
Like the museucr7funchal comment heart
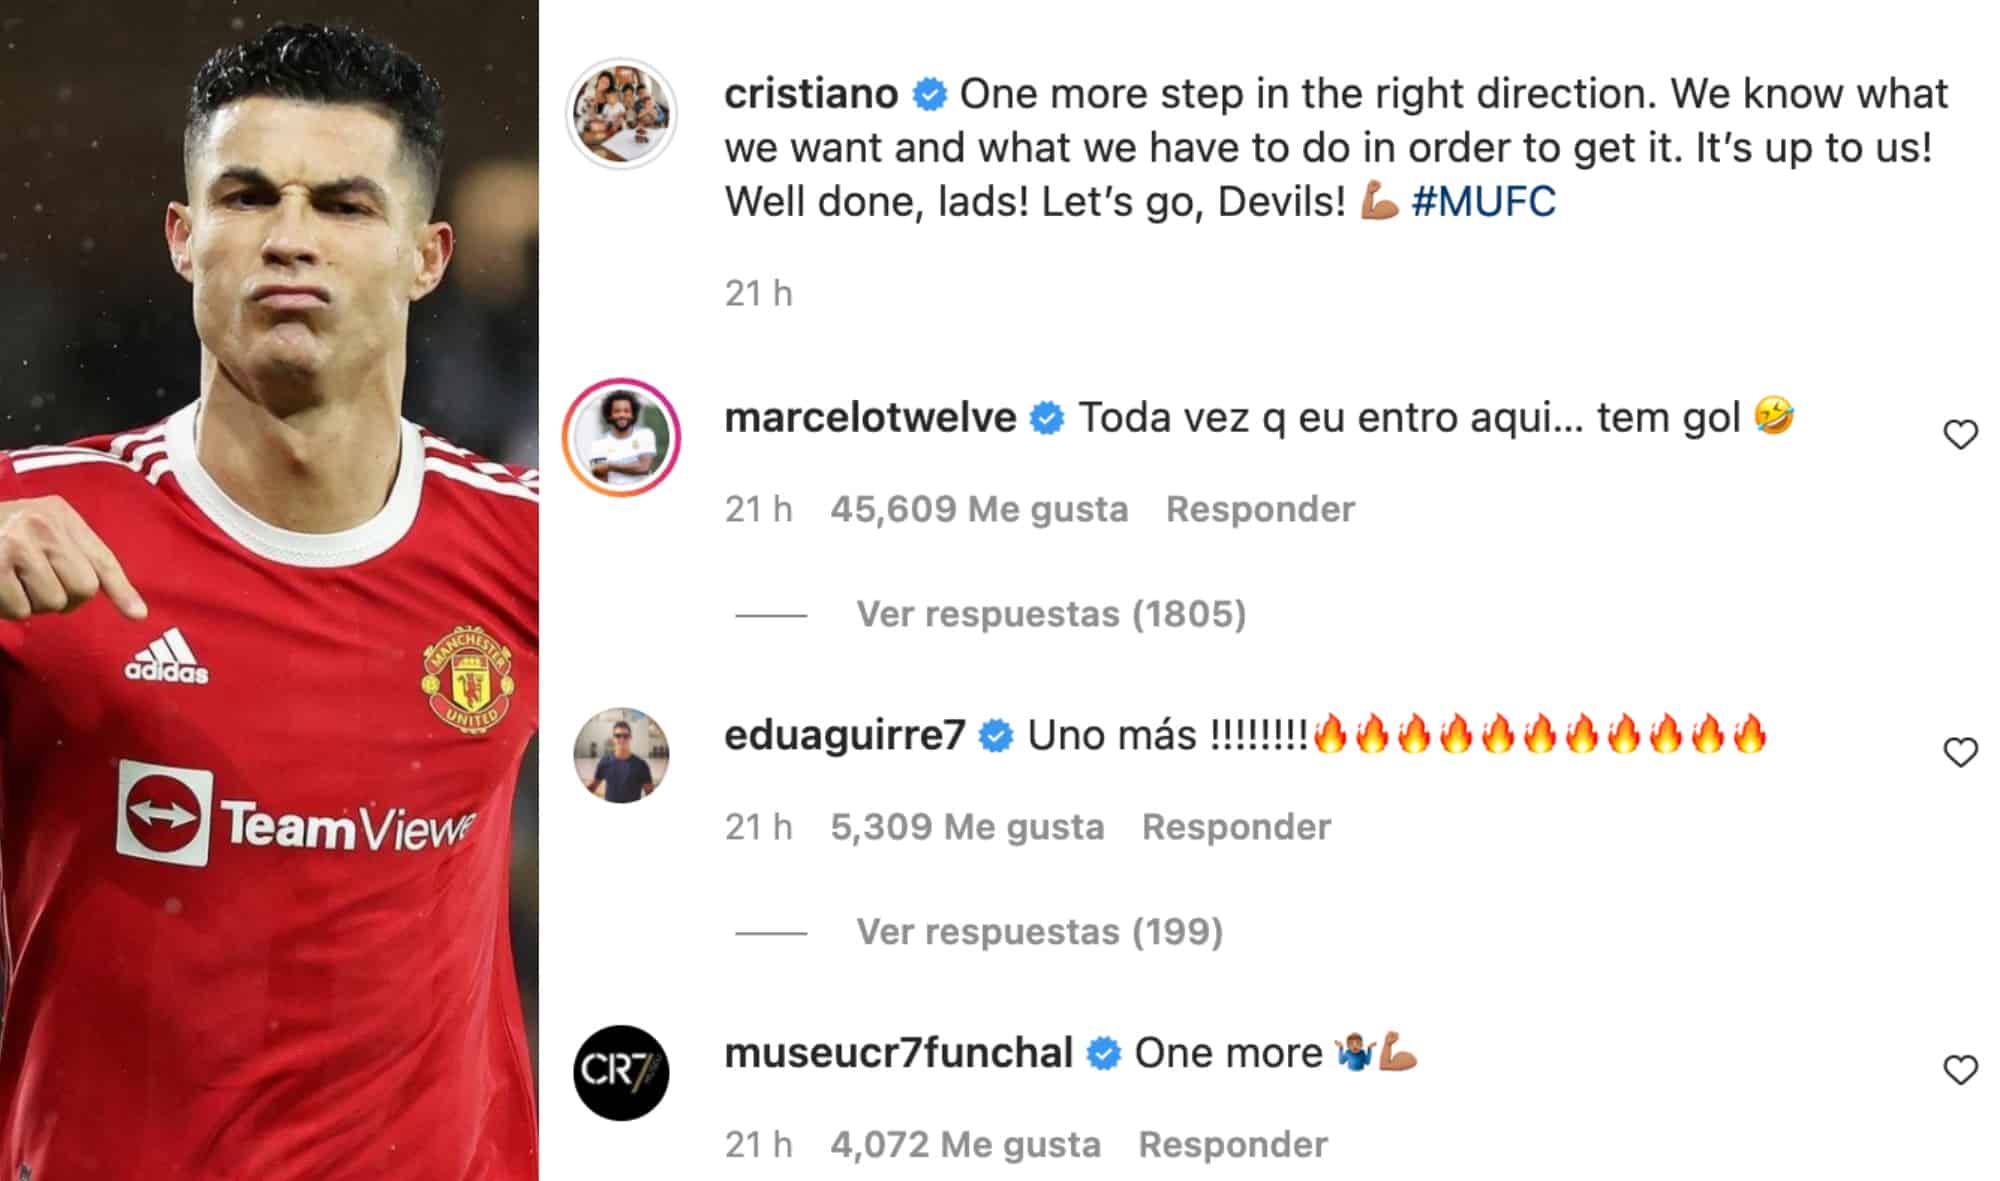(1960, 1070)
